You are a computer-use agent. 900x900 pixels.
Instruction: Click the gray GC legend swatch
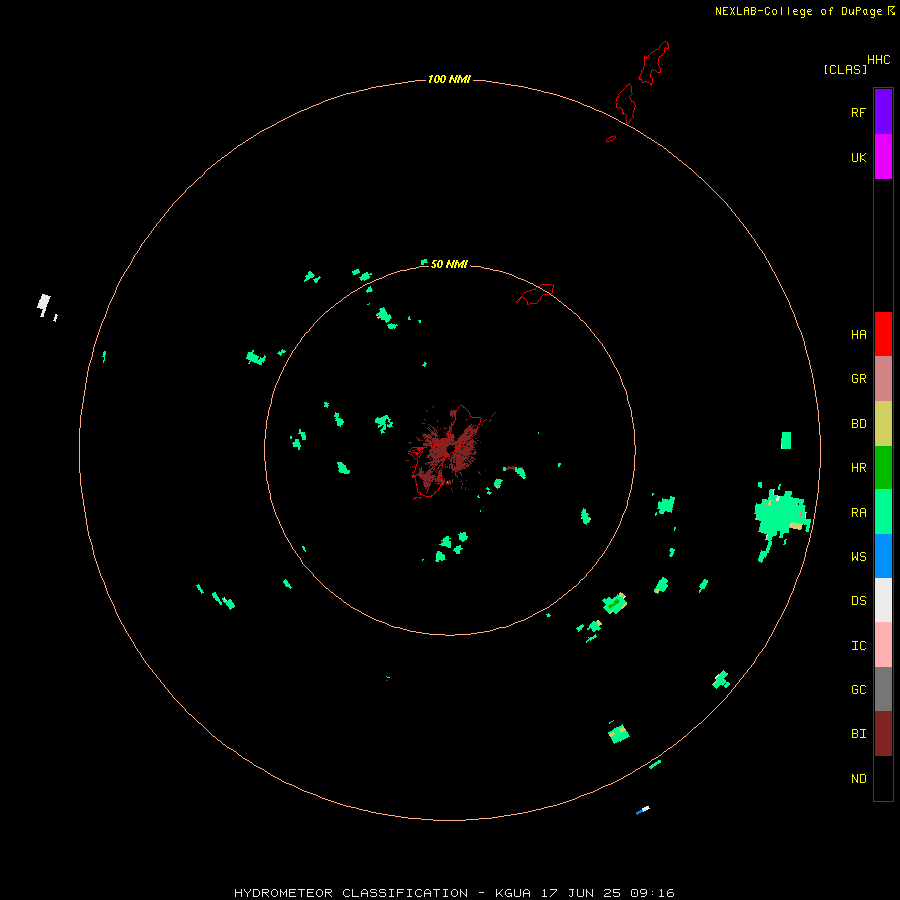point(883,689)
